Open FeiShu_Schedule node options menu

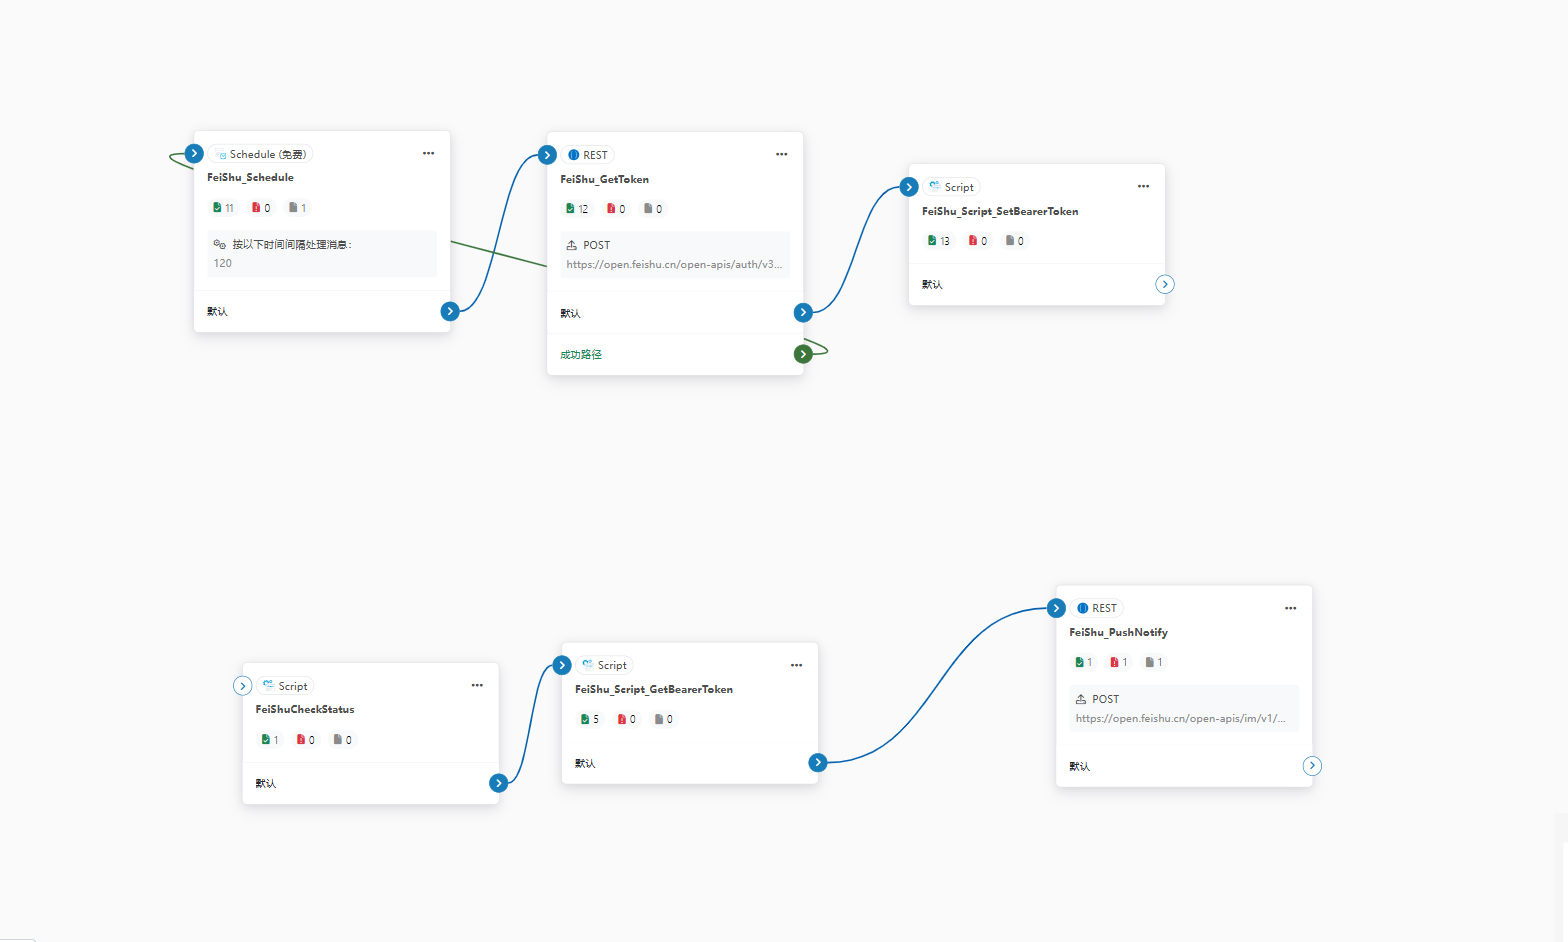pyautogui.click(x=428, y=153)
